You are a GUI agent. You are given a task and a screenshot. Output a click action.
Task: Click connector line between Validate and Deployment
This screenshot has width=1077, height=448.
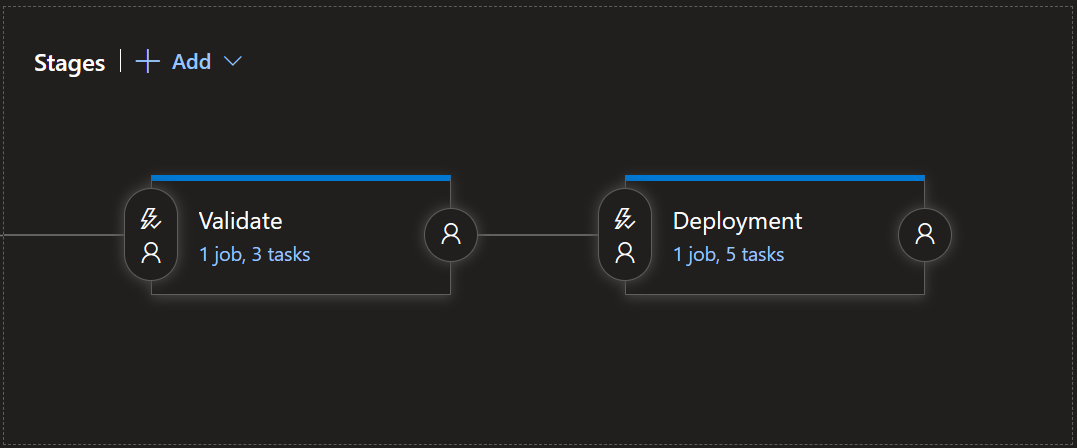pos(537,235)
